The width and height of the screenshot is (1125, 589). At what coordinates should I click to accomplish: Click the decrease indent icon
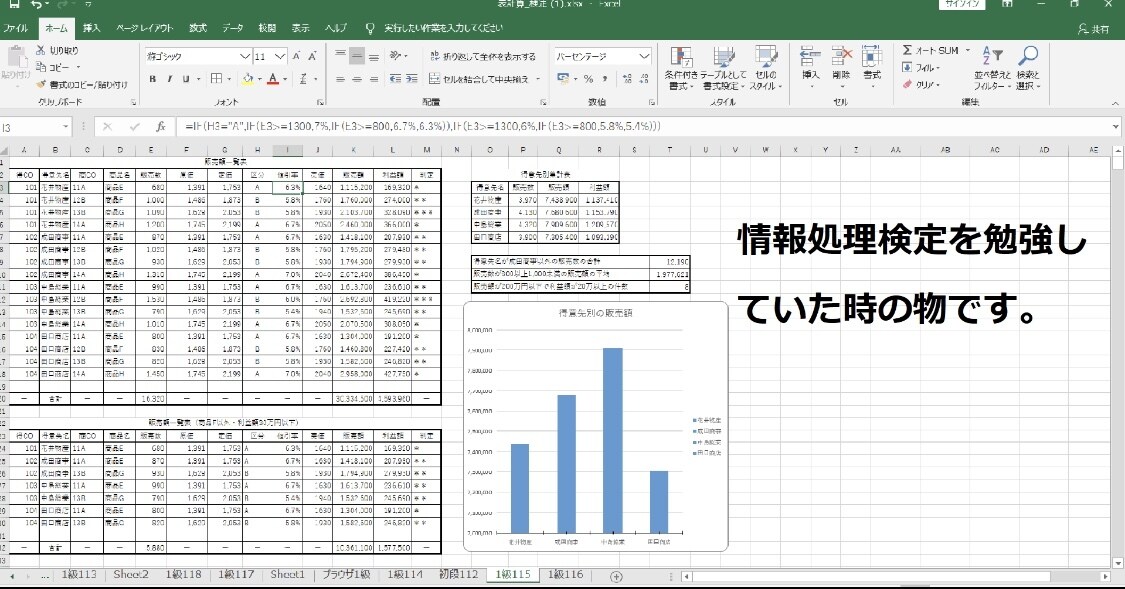coord(395,79)
